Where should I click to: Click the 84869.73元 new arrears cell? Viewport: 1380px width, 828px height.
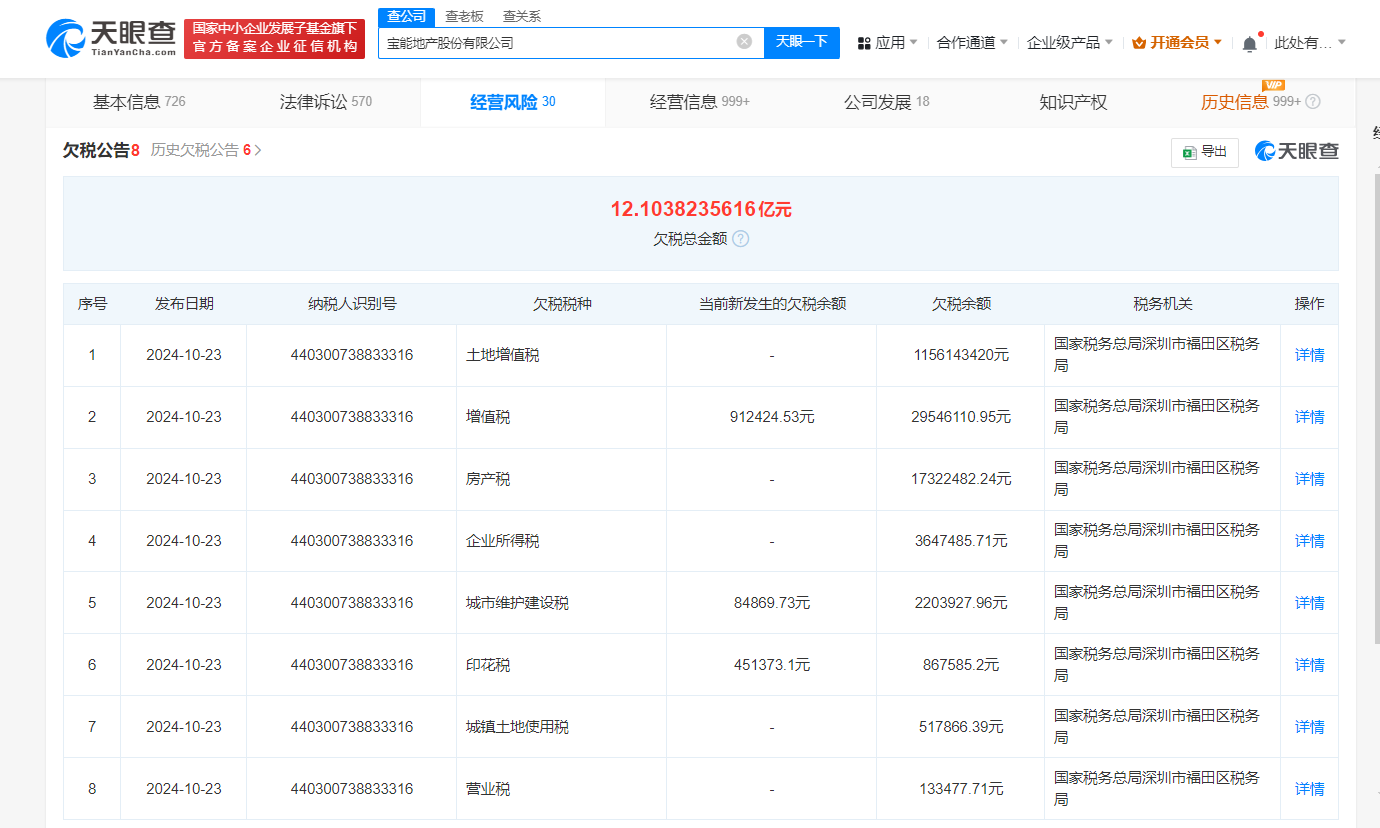click(772, 603)
